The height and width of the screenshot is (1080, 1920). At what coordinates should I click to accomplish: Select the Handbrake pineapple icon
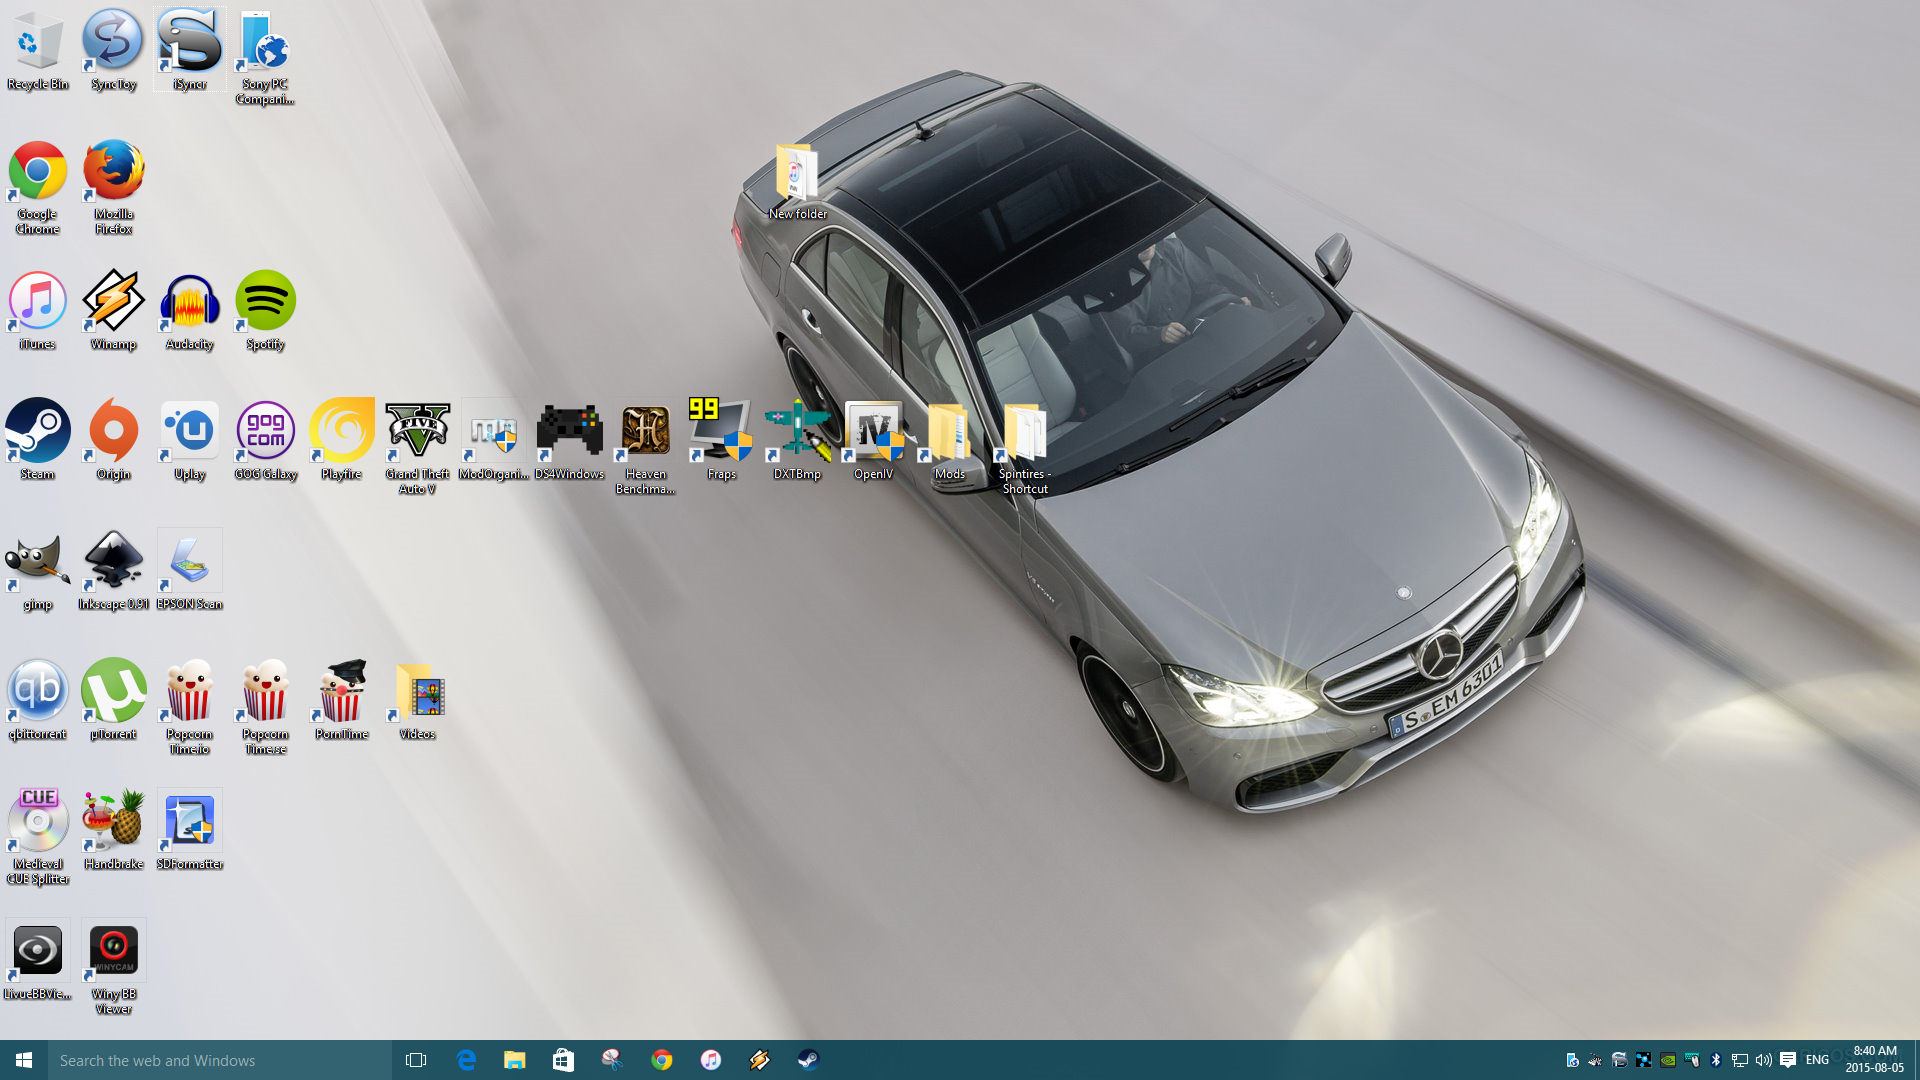[113, 830]
